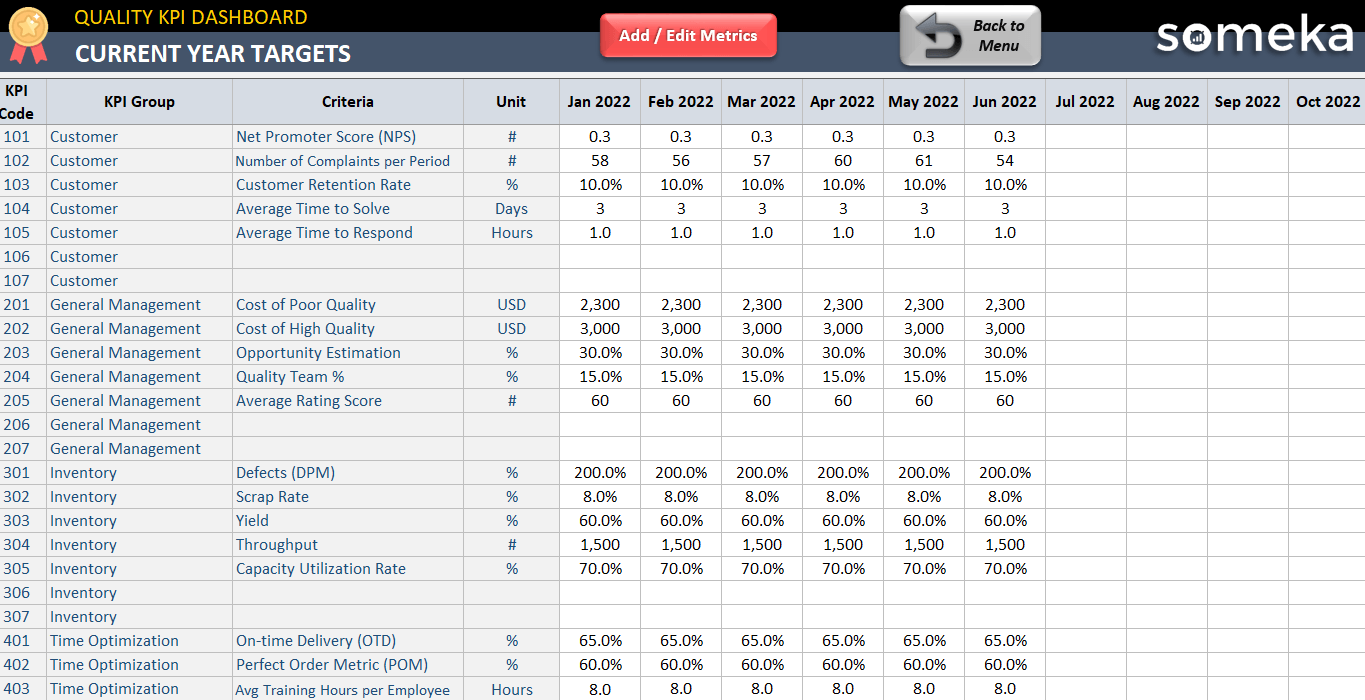Screen dimensions: 1365x700
Task: Select the Quality Team % cell
Action: tap(348, 377)
